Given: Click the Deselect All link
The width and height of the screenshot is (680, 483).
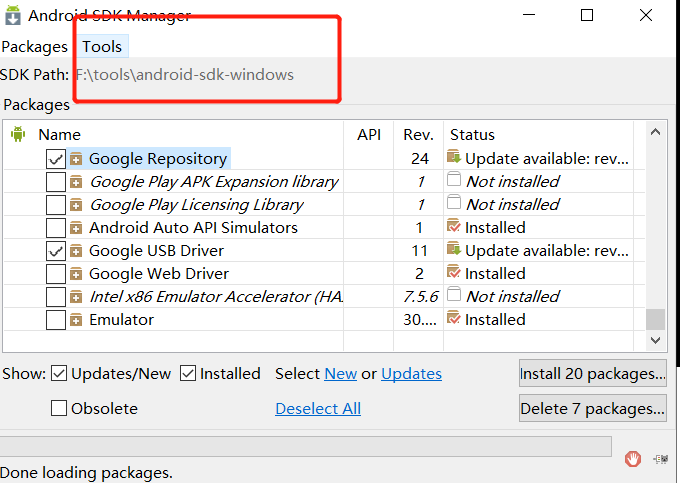Looking at the screenshot, I should pyautogui.click(x=318, y=408).
